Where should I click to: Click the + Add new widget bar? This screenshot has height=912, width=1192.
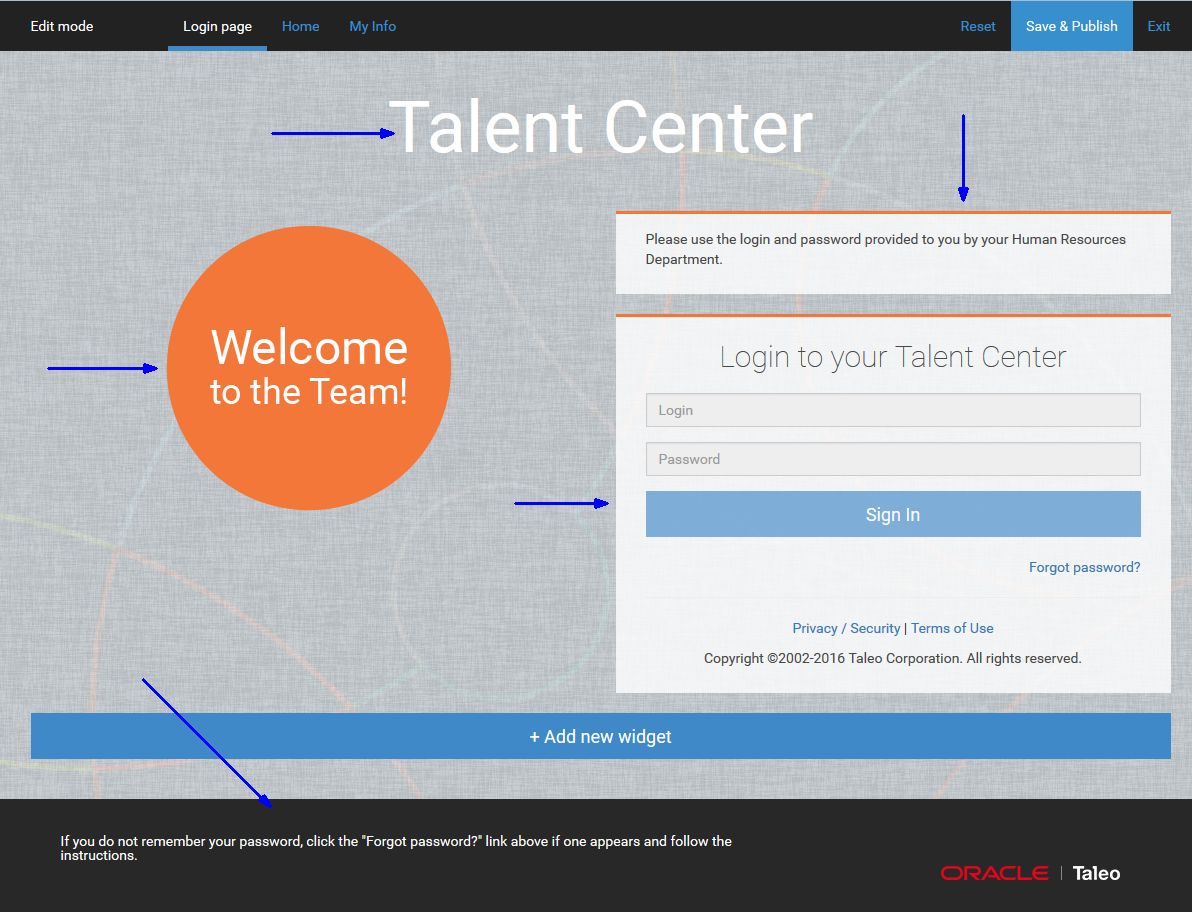pos(601,736)
